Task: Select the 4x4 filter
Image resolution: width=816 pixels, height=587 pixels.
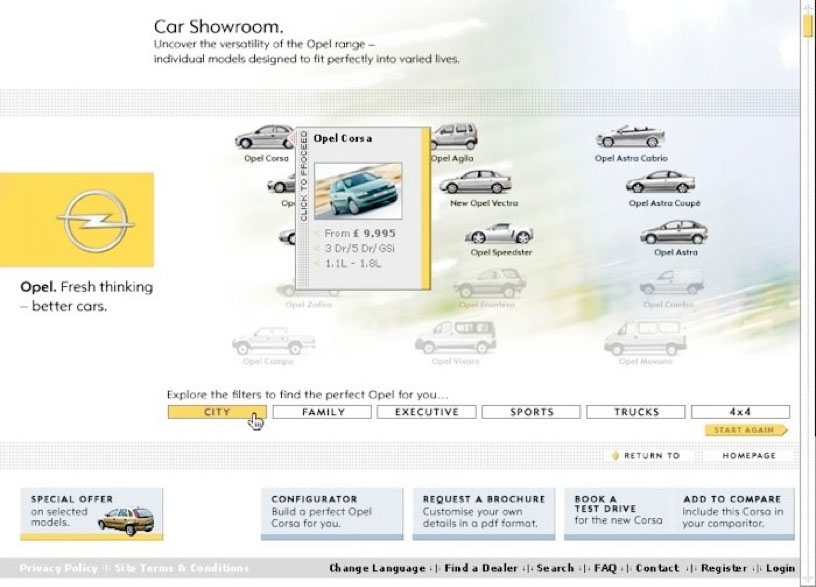Action: pos(741,412)
